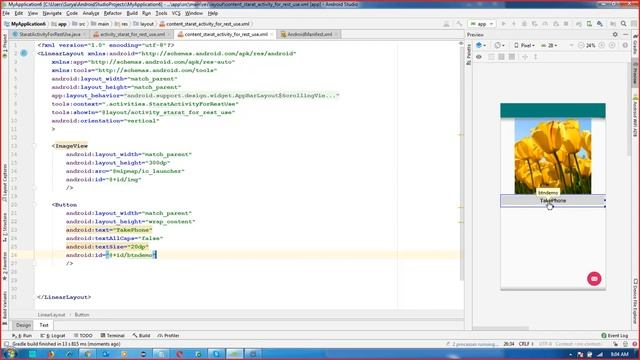Click the clock in the system tray
The image size is (640, 360).
[620, 354]
